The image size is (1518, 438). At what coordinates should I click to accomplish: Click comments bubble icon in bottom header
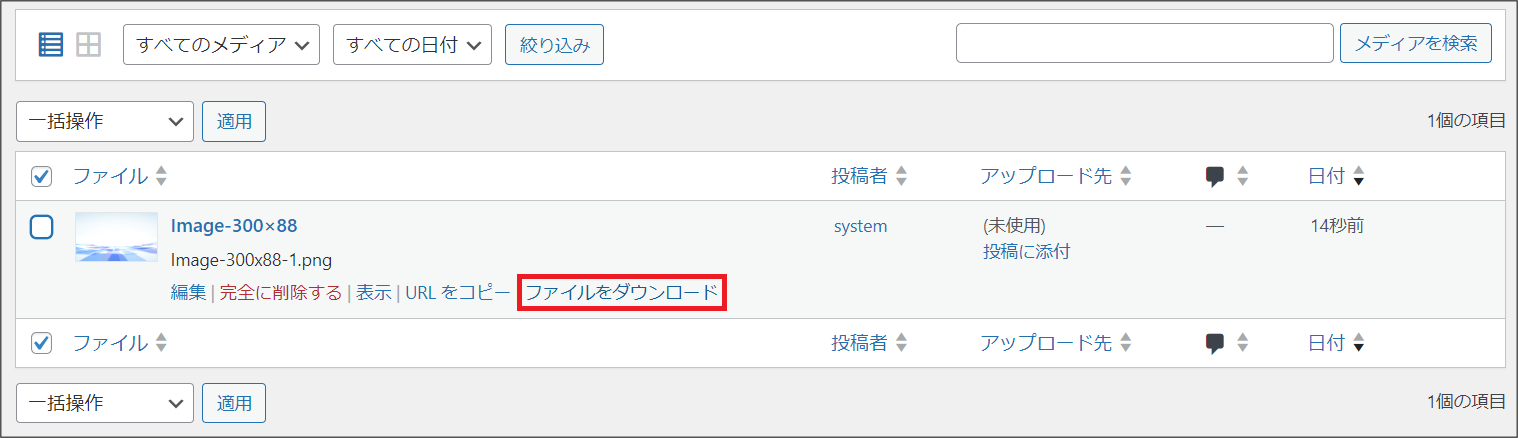(1216, 343)
